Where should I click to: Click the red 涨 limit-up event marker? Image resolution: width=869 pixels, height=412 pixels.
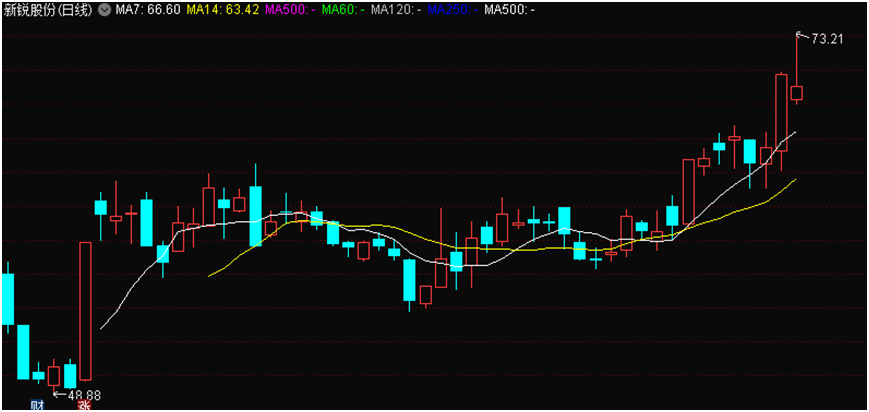tap(85, 405)
